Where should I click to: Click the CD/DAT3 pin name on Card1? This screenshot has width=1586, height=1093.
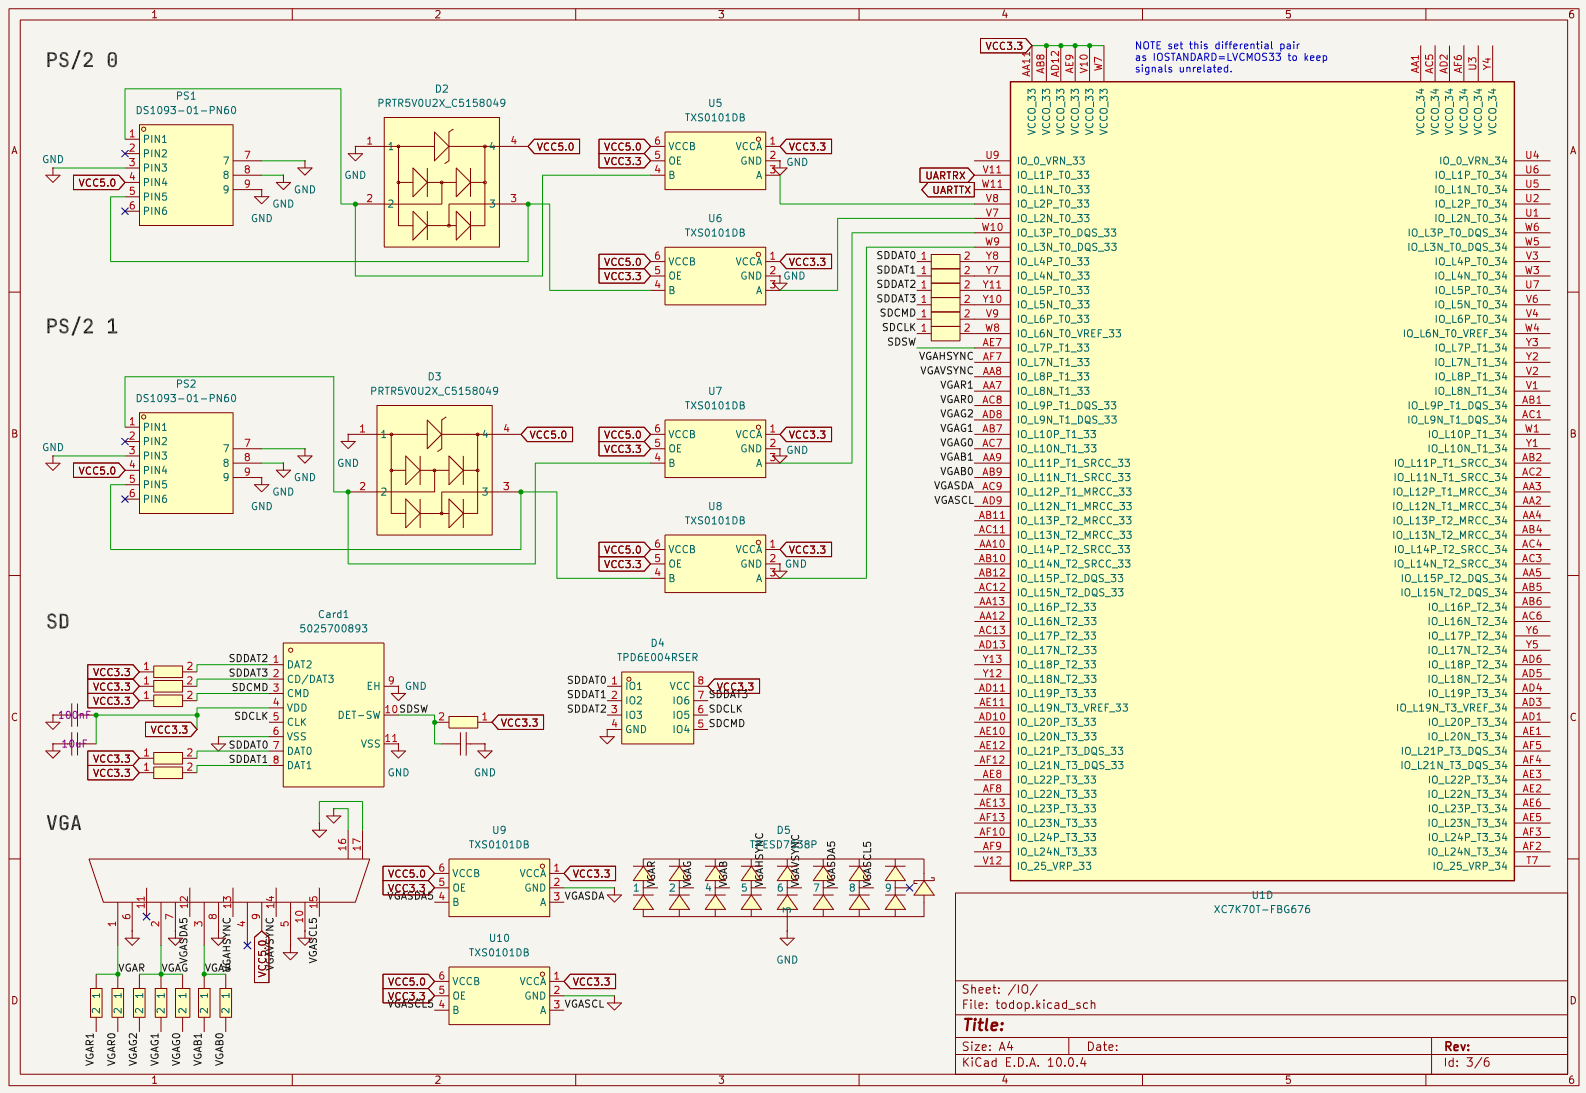tap(311, 680)
